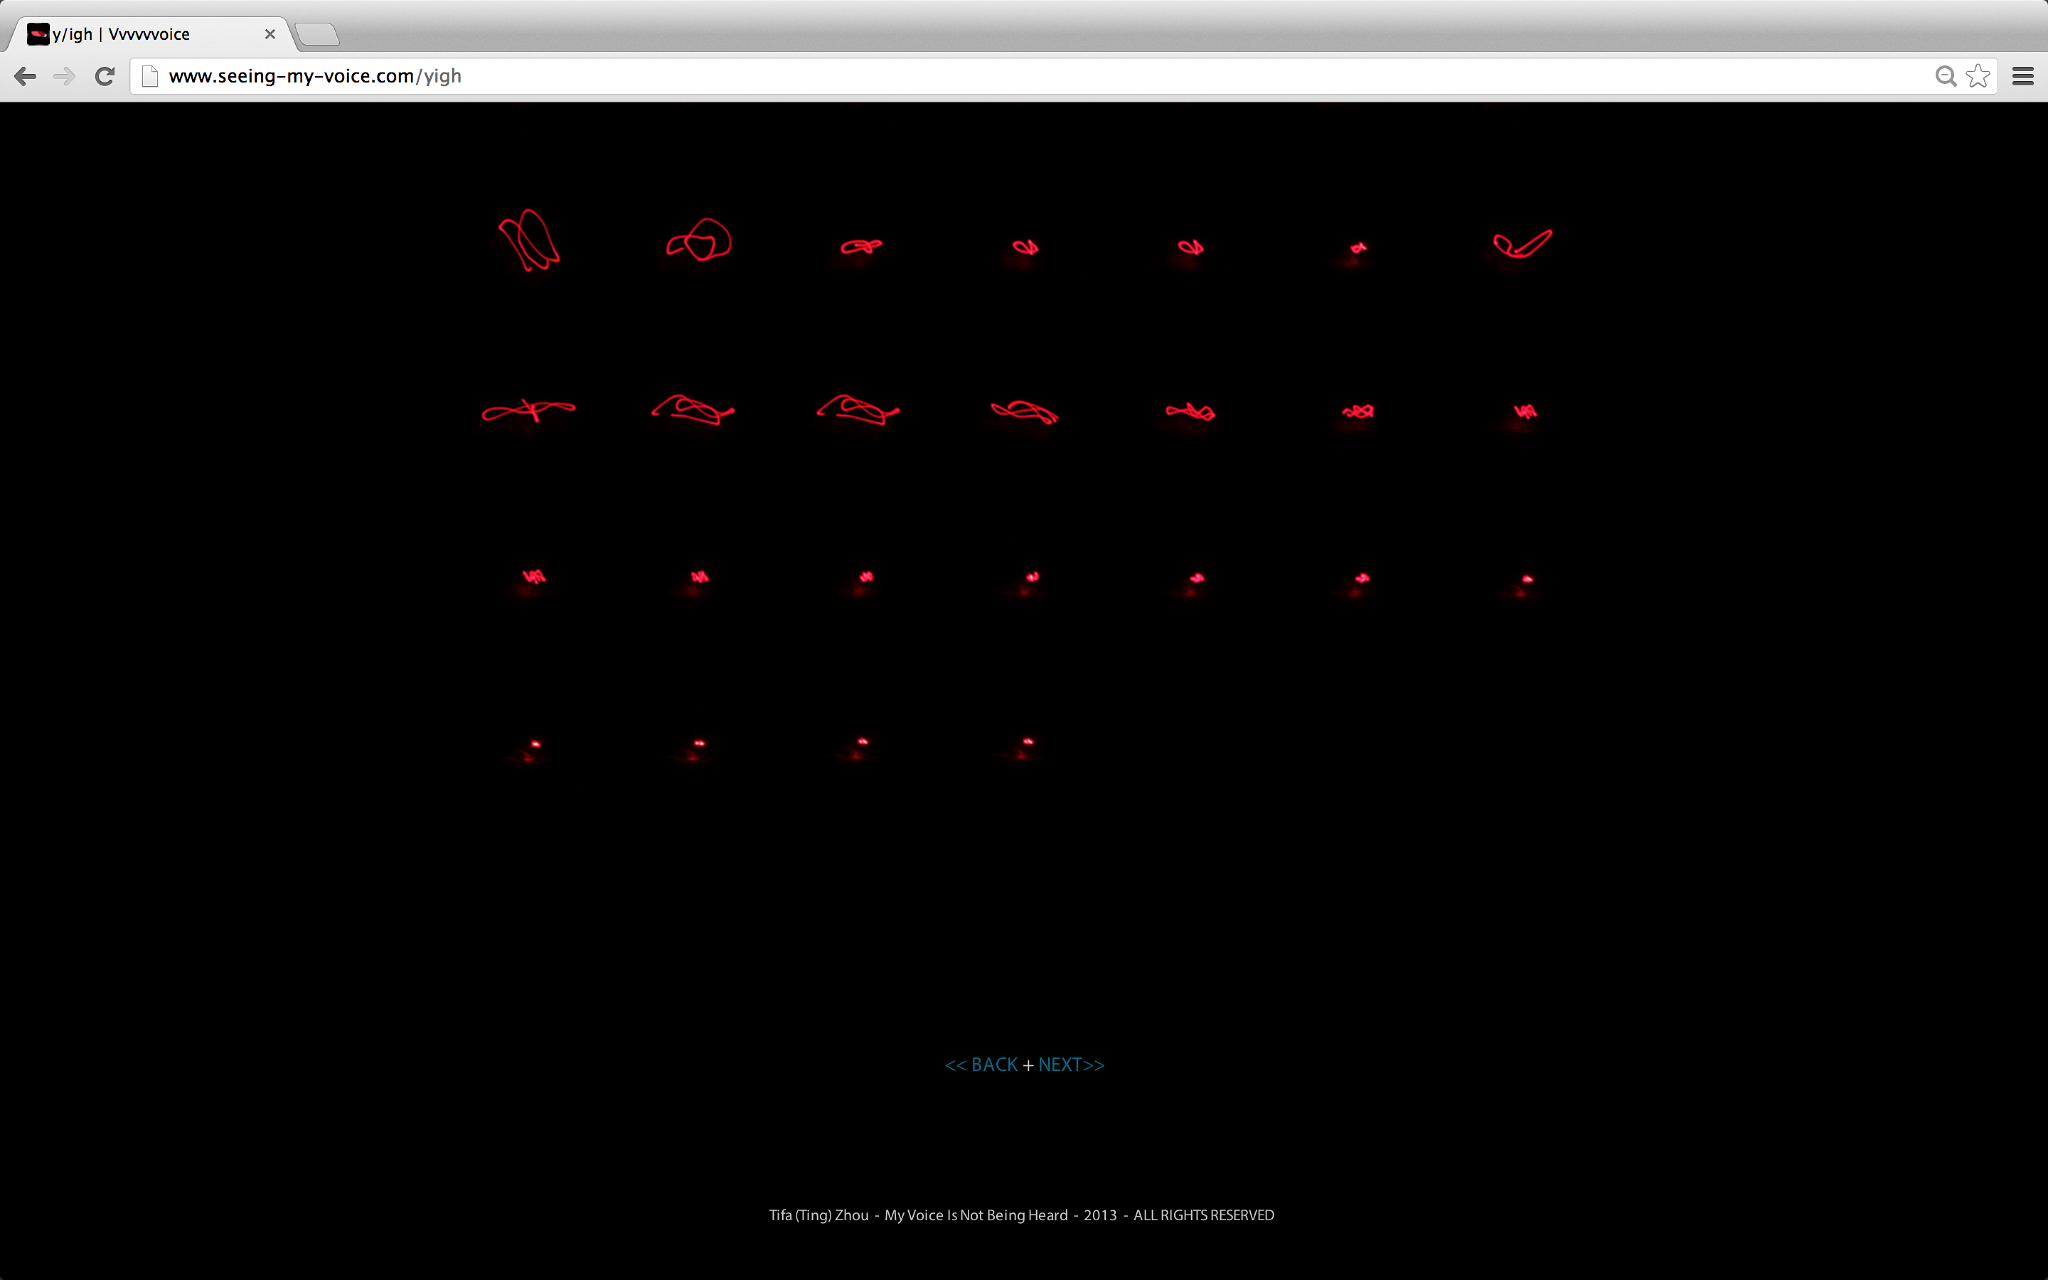This screenshot has height=1280, width=2048.
Task: Click the footer text My Voice Is Not Being Heard
Action: [x=976, y=1215]
